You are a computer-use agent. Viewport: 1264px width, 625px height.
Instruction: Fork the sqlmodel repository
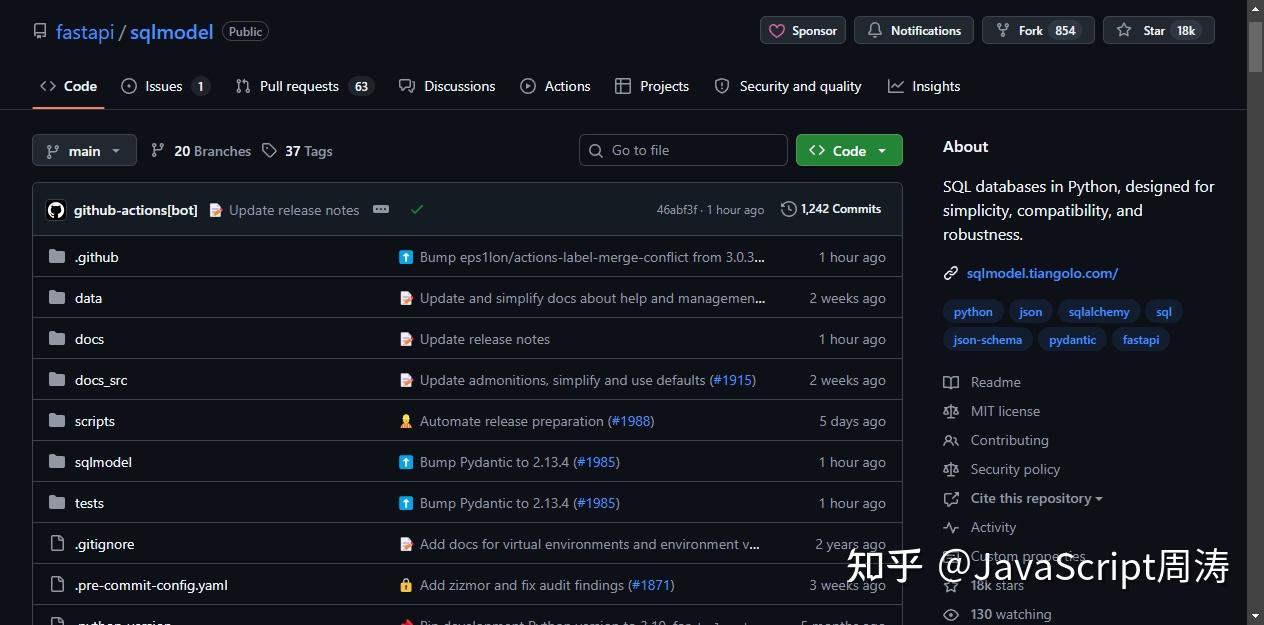coord(1038,30)
